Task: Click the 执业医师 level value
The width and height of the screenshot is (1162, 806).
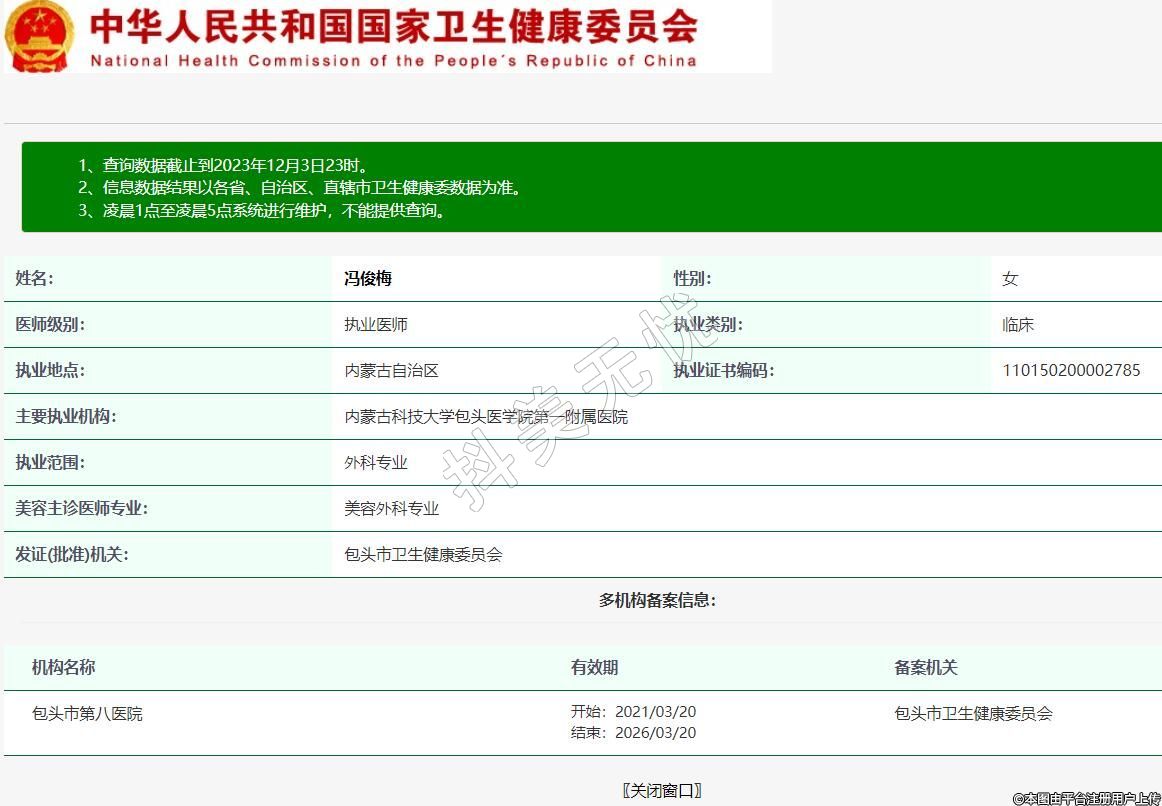Action: click(x=376, y=325)
